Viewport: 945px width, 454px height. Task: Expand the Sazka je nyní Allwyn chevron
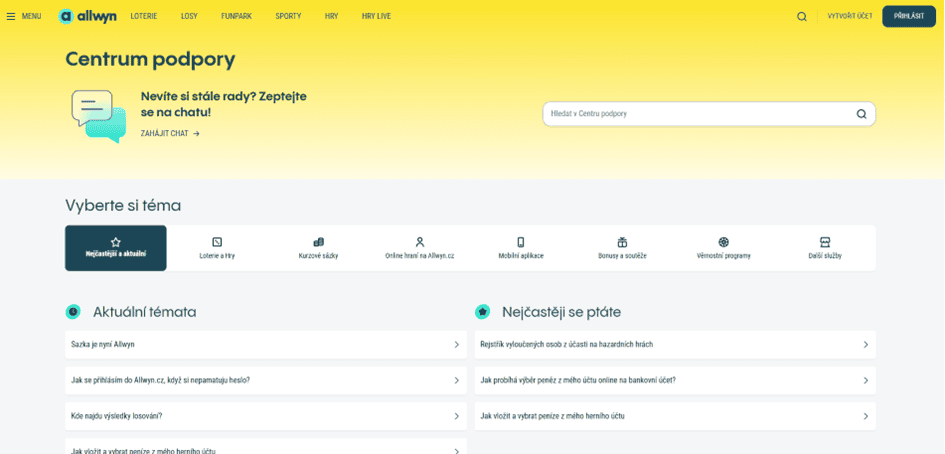click(456, 345)
